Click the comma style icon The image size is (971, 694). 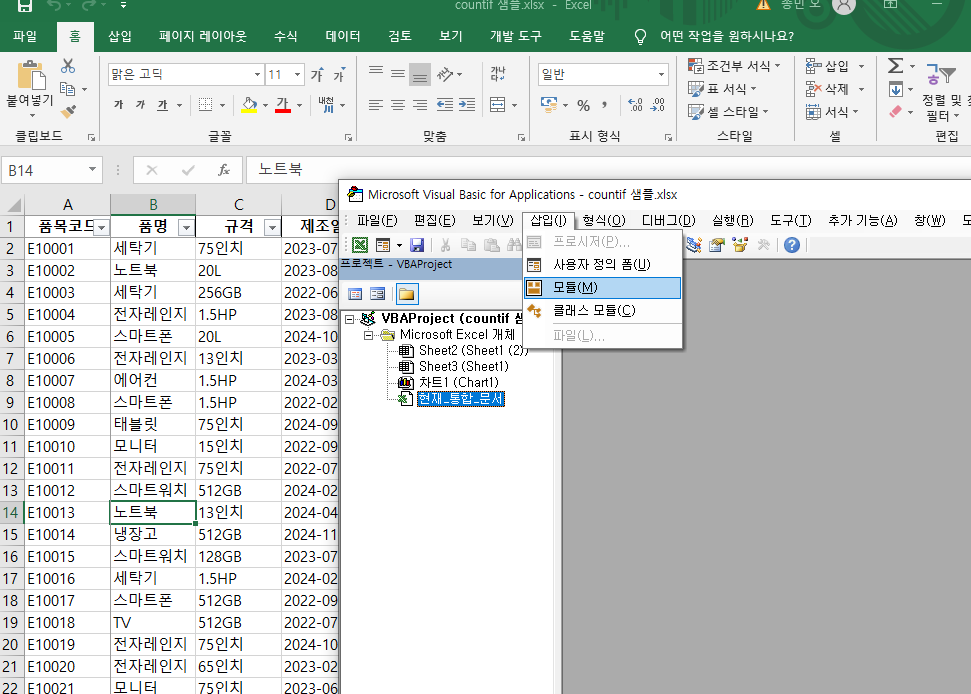(x=605, y=105)
